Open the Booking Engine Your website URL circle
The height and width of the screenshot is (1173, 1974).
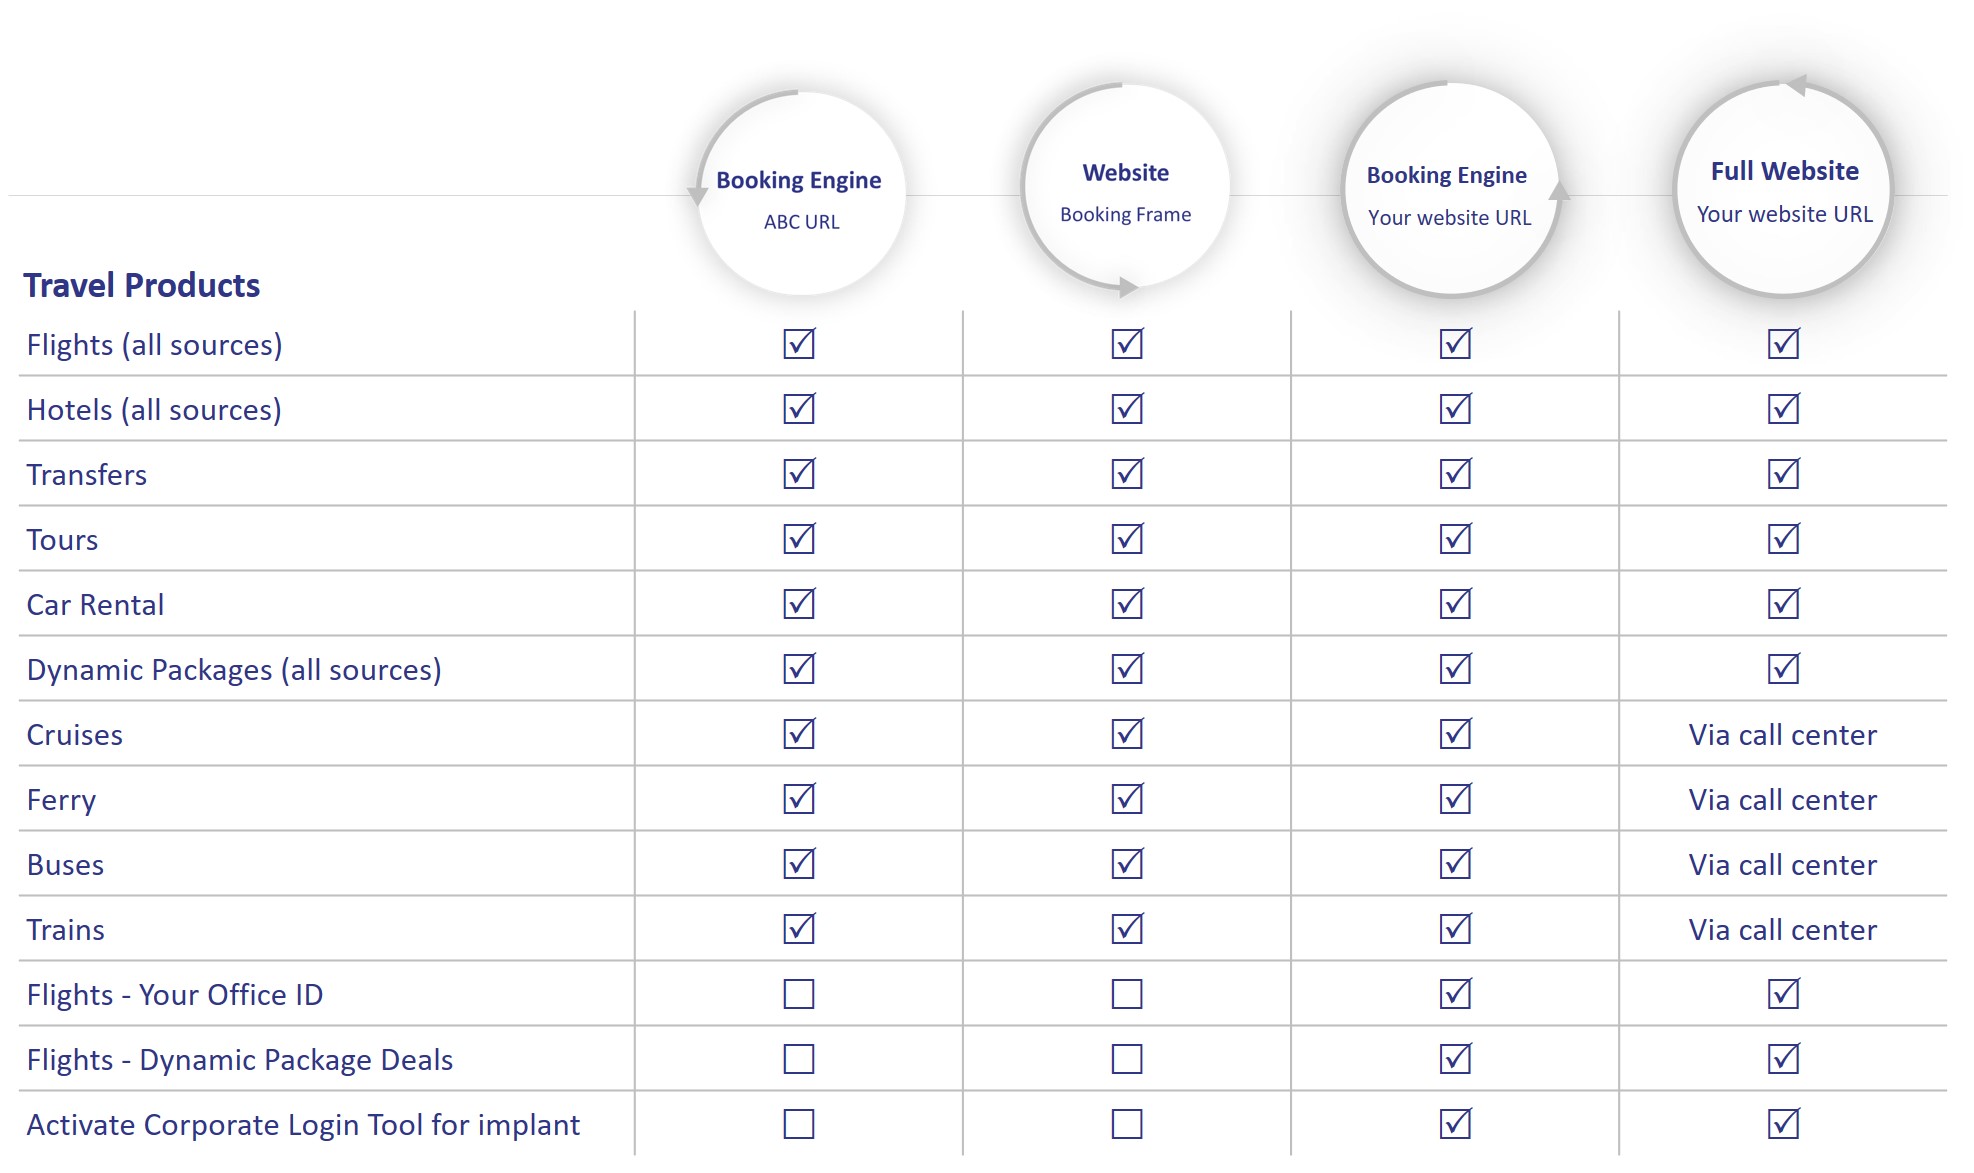1450,190
